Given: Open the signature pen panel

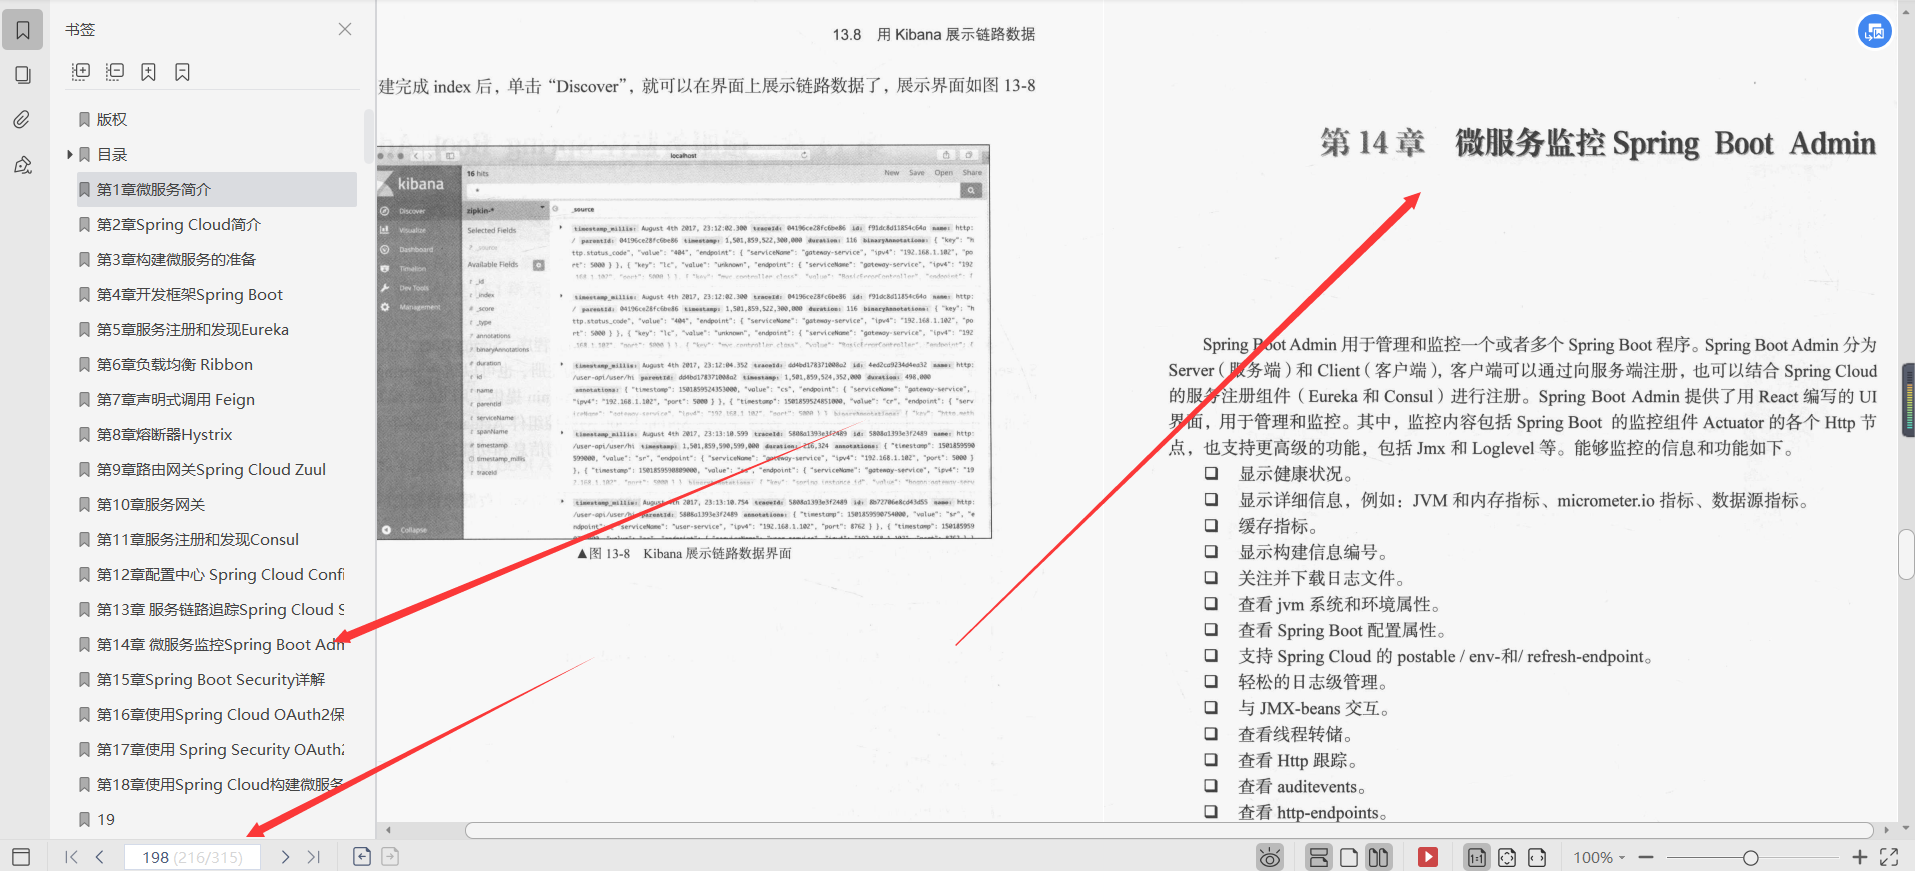Looking at the screenshot, I should (x=23, y=165).
